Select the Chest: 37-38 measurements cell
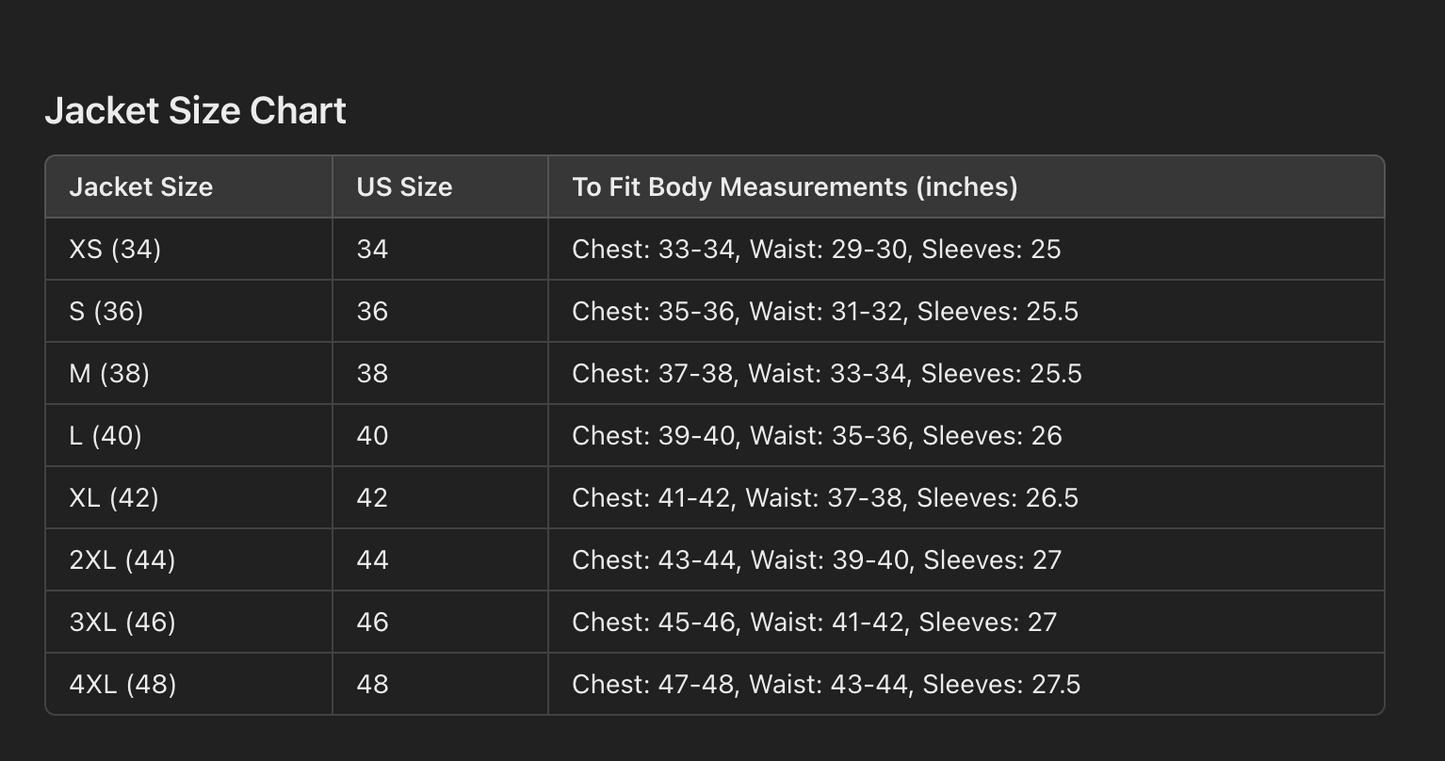This screenshot has height=761, width=1445. point(827,373)
